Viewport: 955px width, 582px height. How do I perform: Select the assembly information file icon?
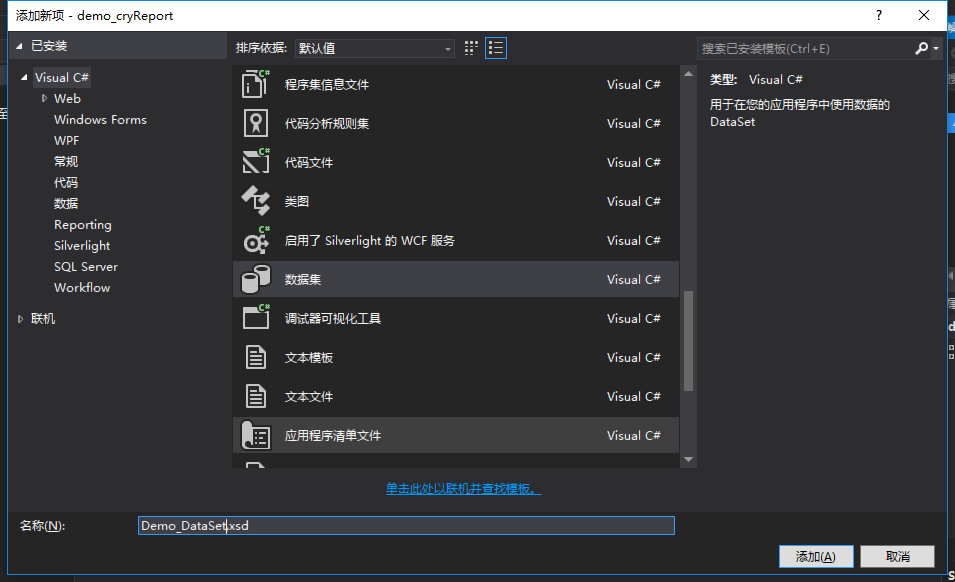click(x=256, y=84)
